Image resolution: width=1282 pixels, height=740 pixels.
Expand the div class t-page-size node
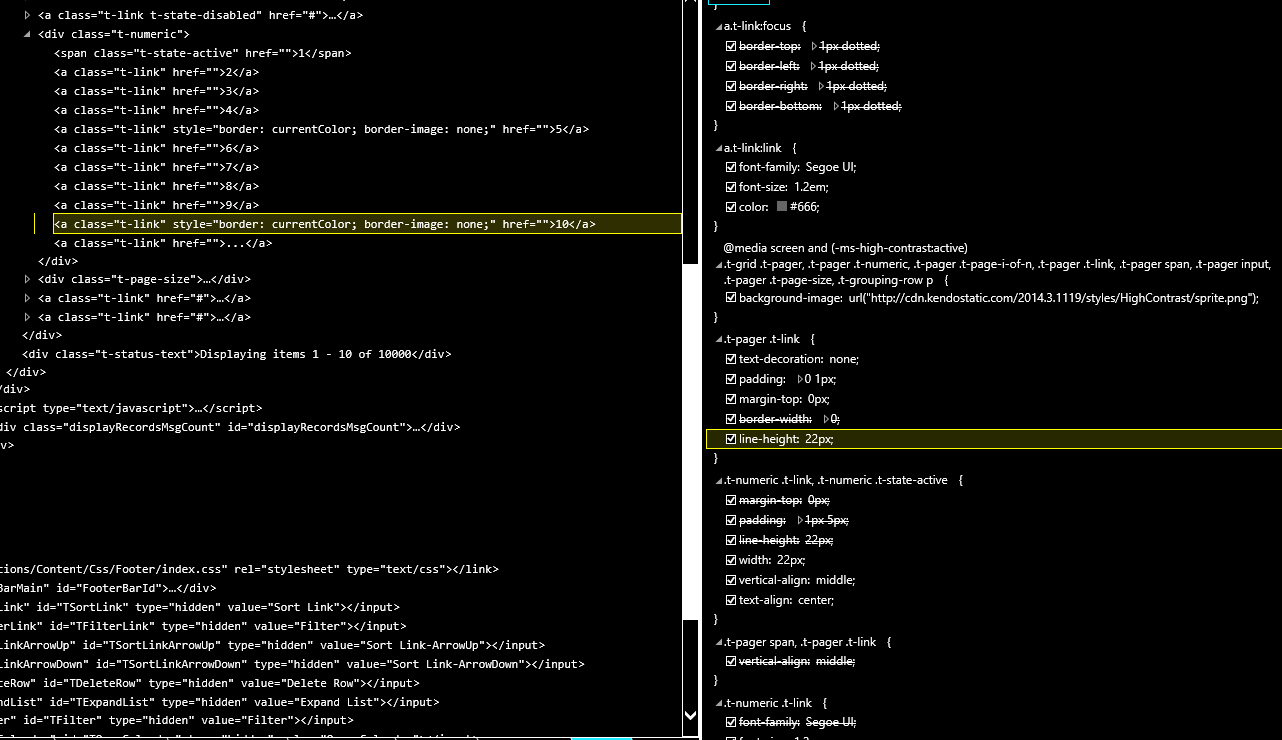[28, 279]
